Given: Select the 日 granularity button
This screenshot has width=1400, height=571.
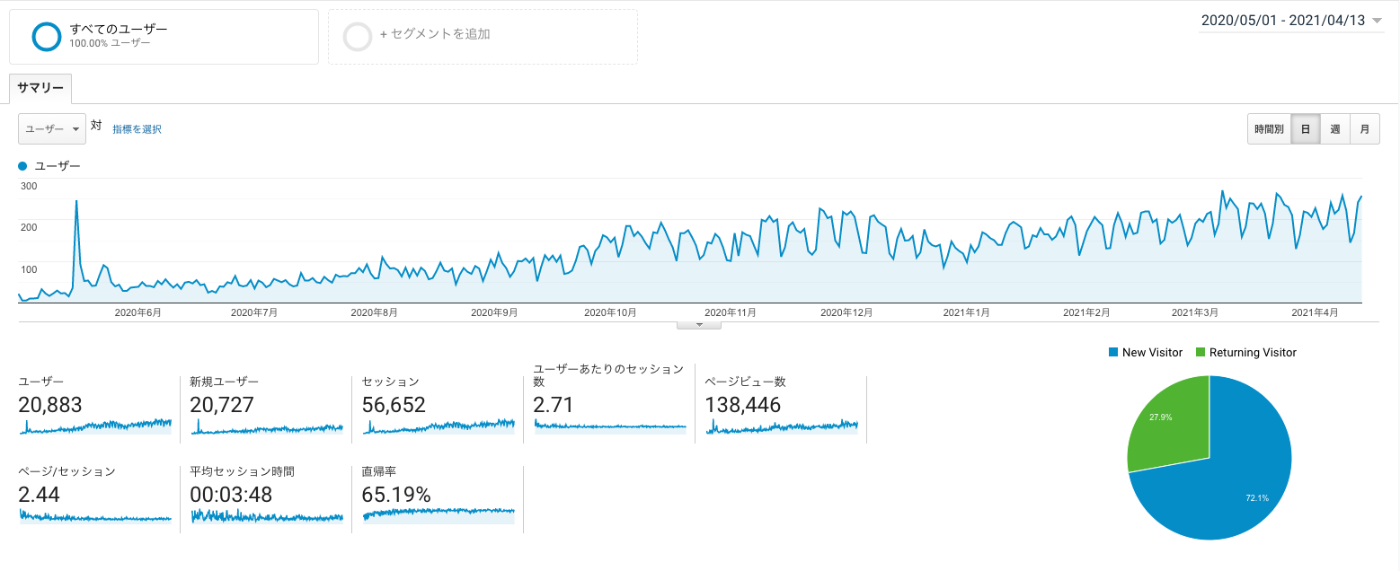Looking at the screenshot, I should coord(1305,129).
